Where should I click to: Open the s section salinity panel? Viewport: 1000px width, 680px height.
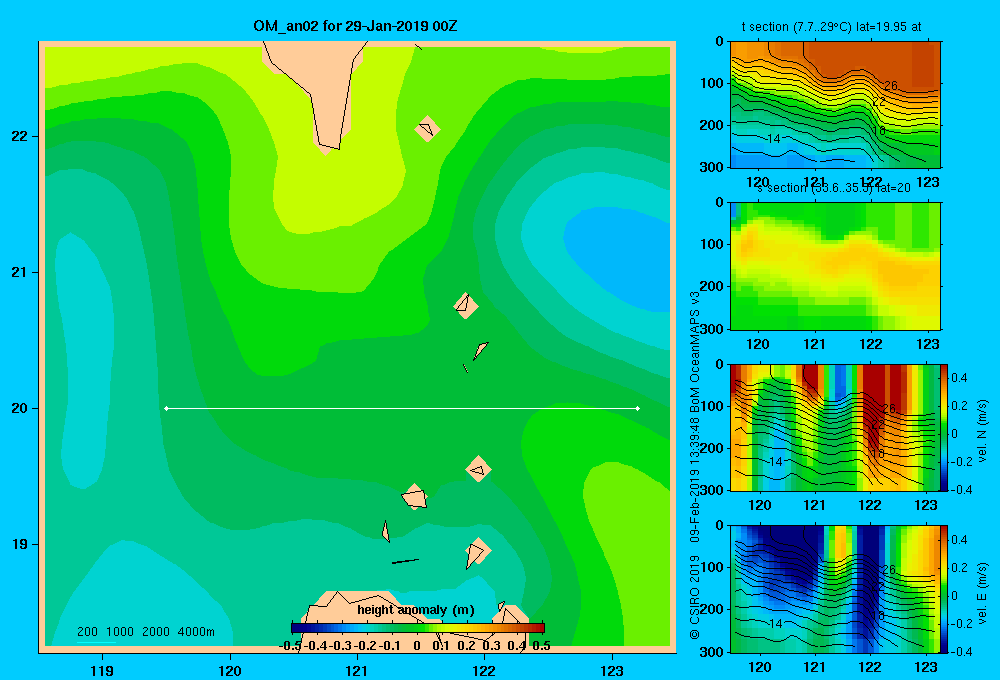click(835, 266)
